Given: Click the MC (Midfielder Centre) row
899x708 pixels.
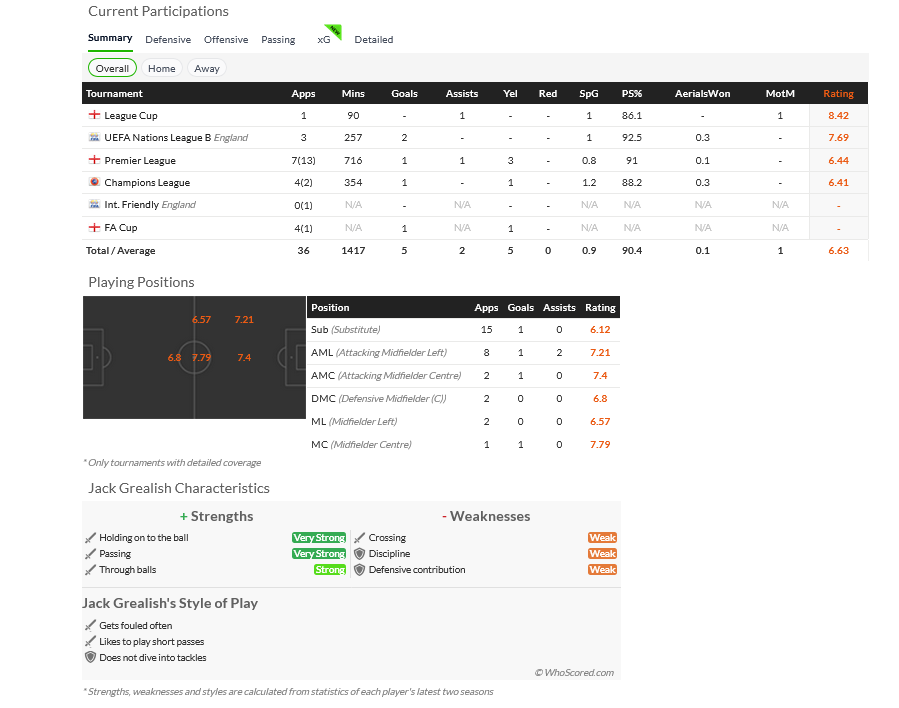Looking at the screenshot, I should pyautogui.click(x=464, y=444).
